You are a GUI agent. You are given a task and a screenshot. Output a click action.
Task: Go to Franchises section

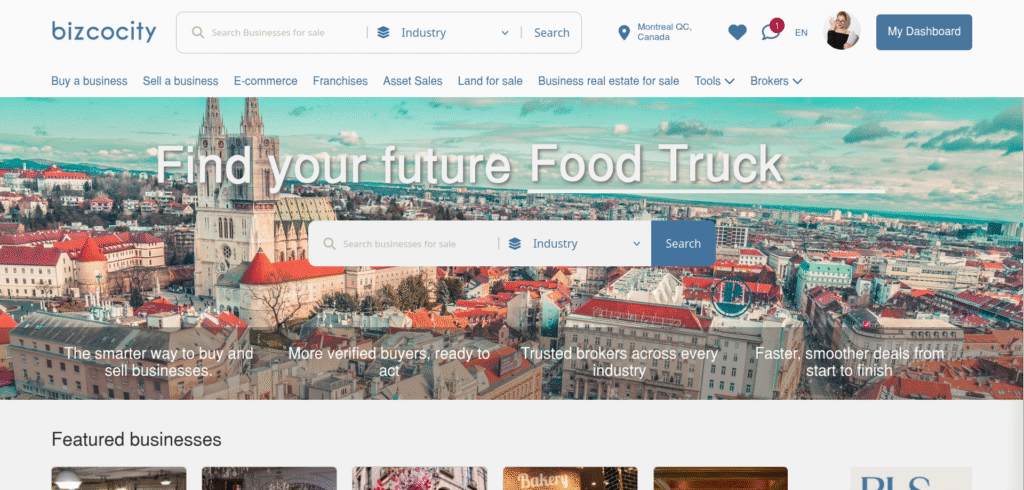pyautogui.click(x=340, y=81)
